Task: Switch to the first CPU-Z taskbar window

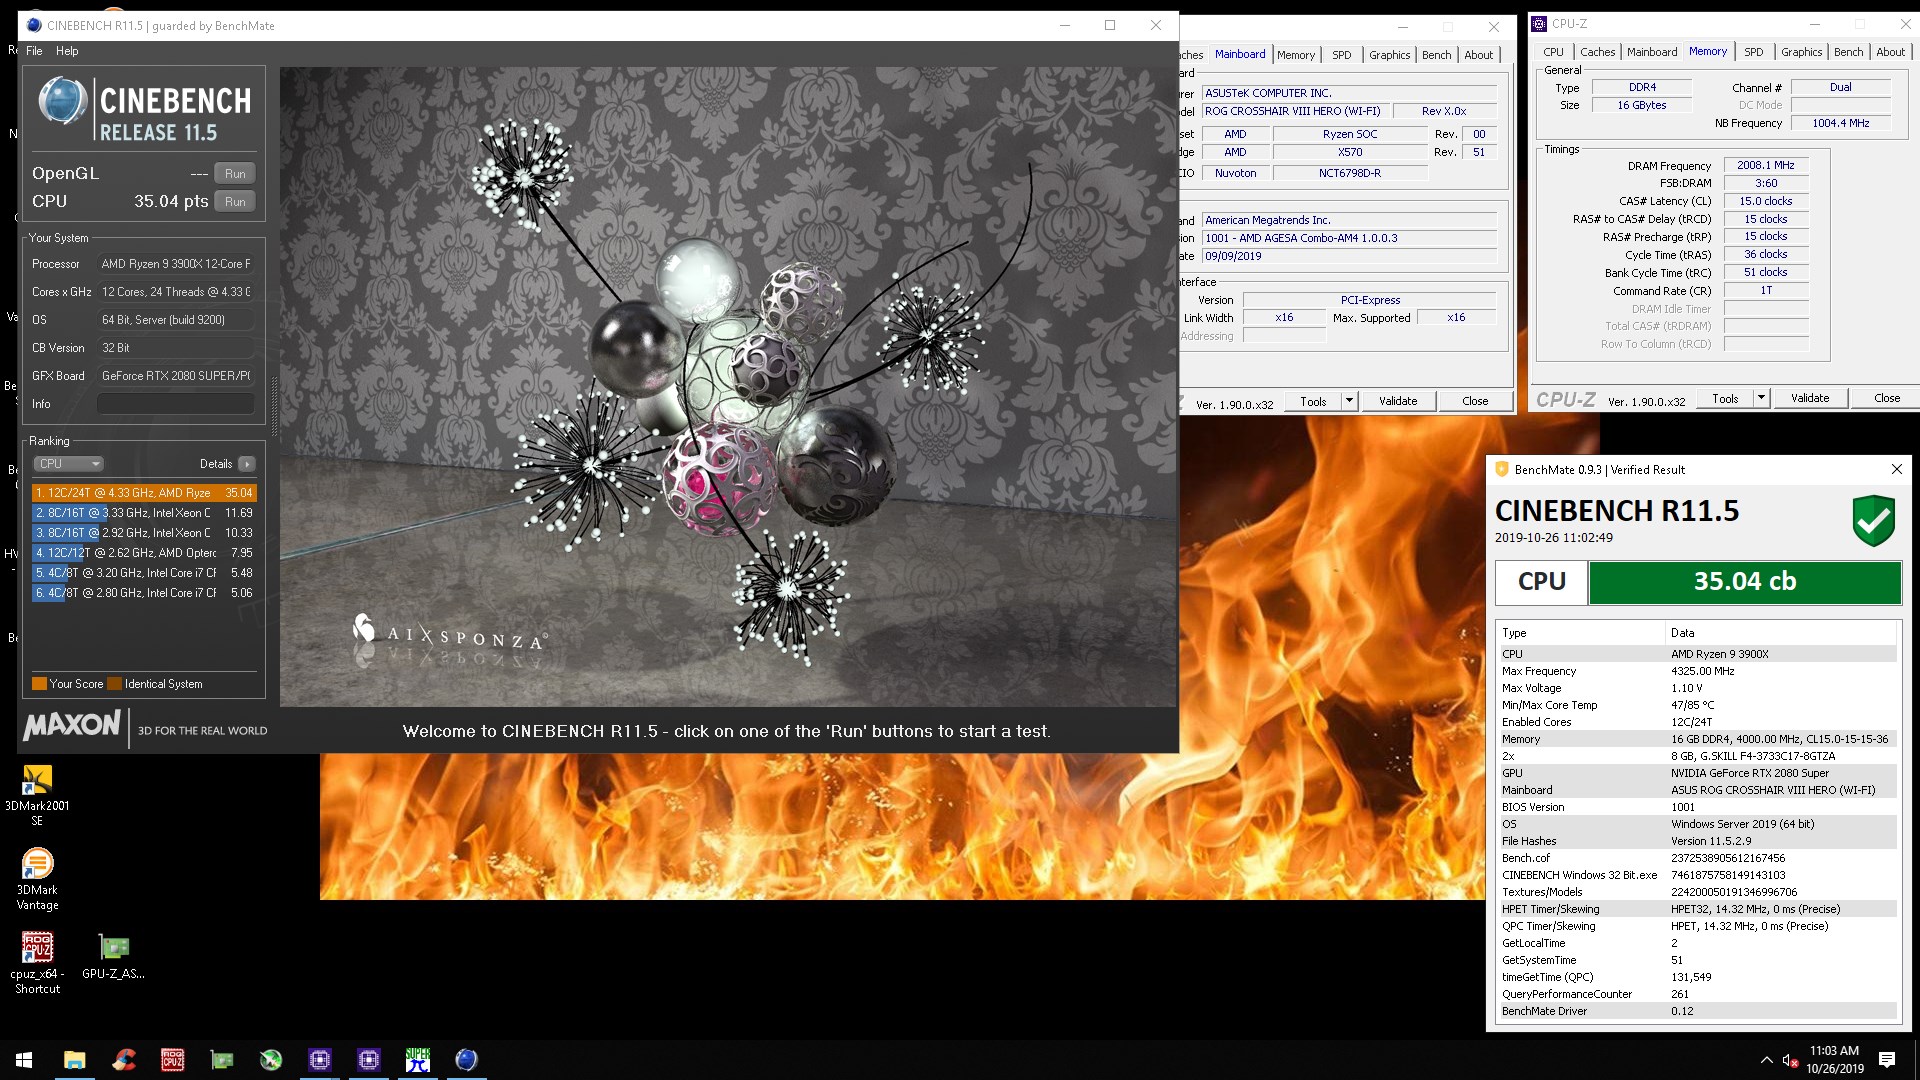Action: pos(319,1060)
